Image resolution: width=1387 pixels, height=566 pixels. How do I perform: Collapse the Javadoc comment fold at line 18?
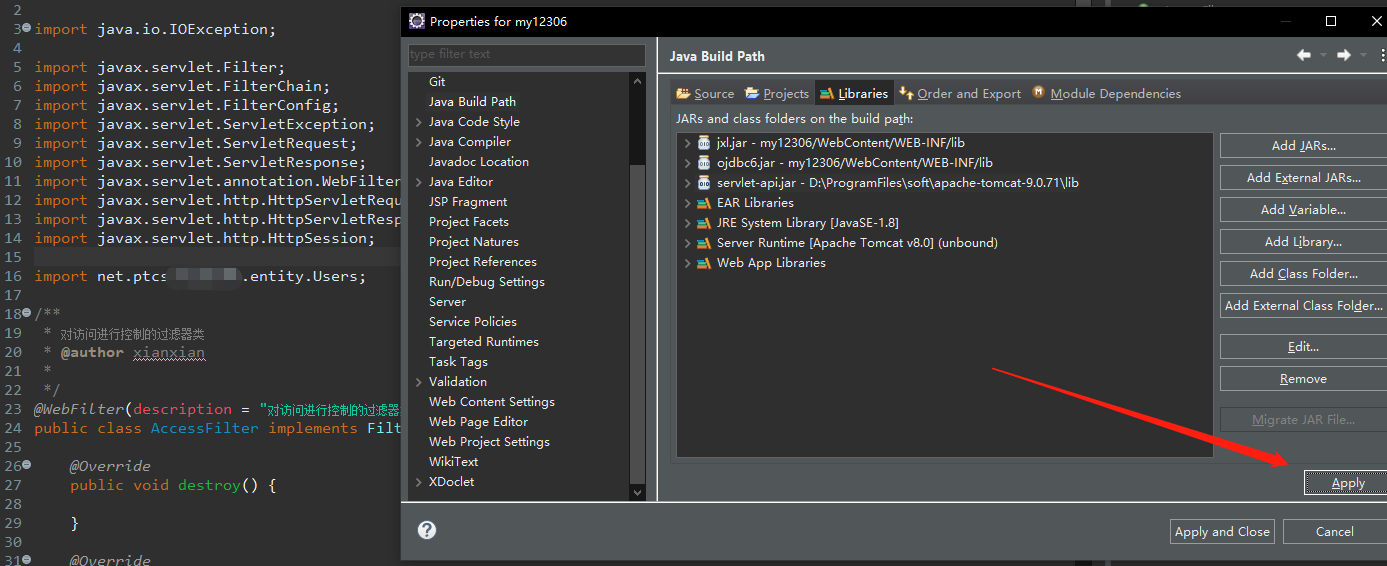[26, 314]
